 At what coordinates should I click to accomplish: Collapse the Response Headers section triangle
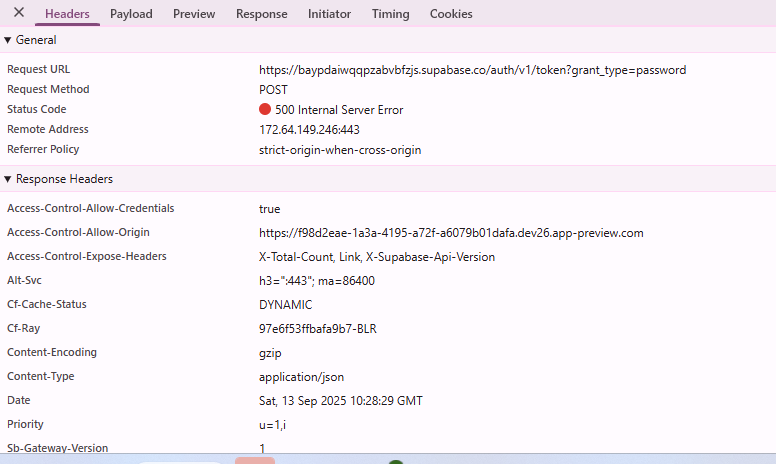coord(7,179)
